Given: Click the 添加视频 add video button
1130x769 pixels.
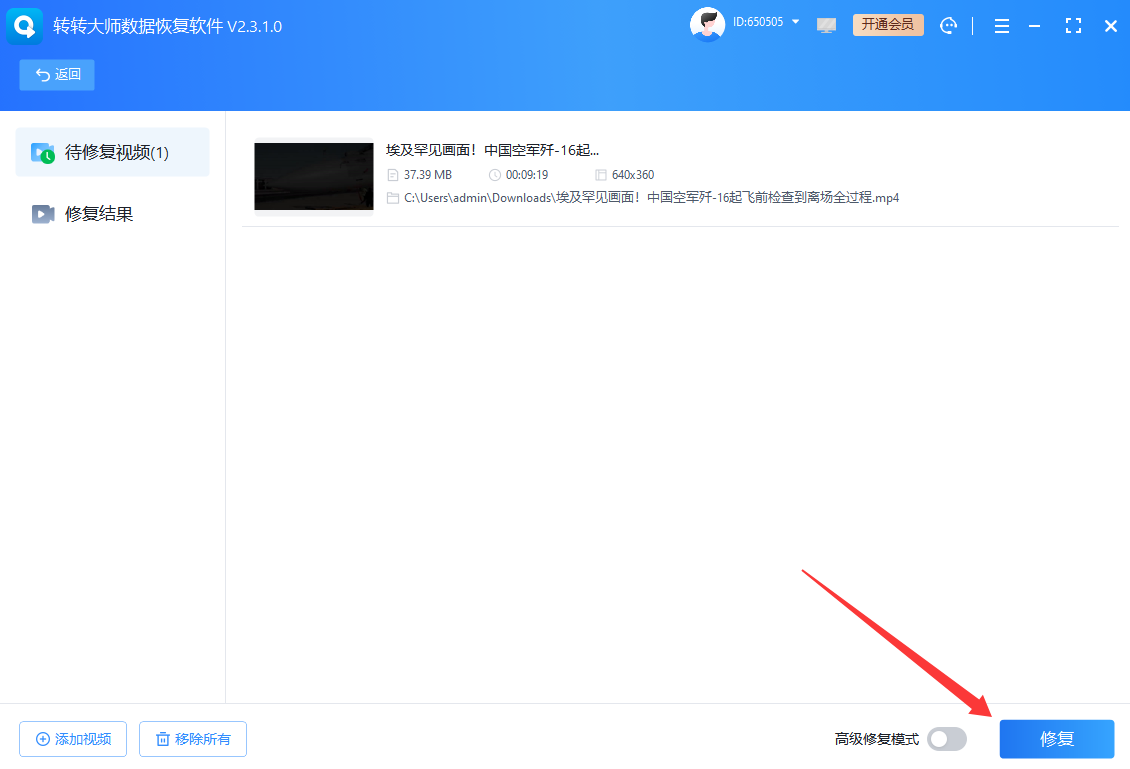Looking at the screenshot, I should click(x=73, y=739).
